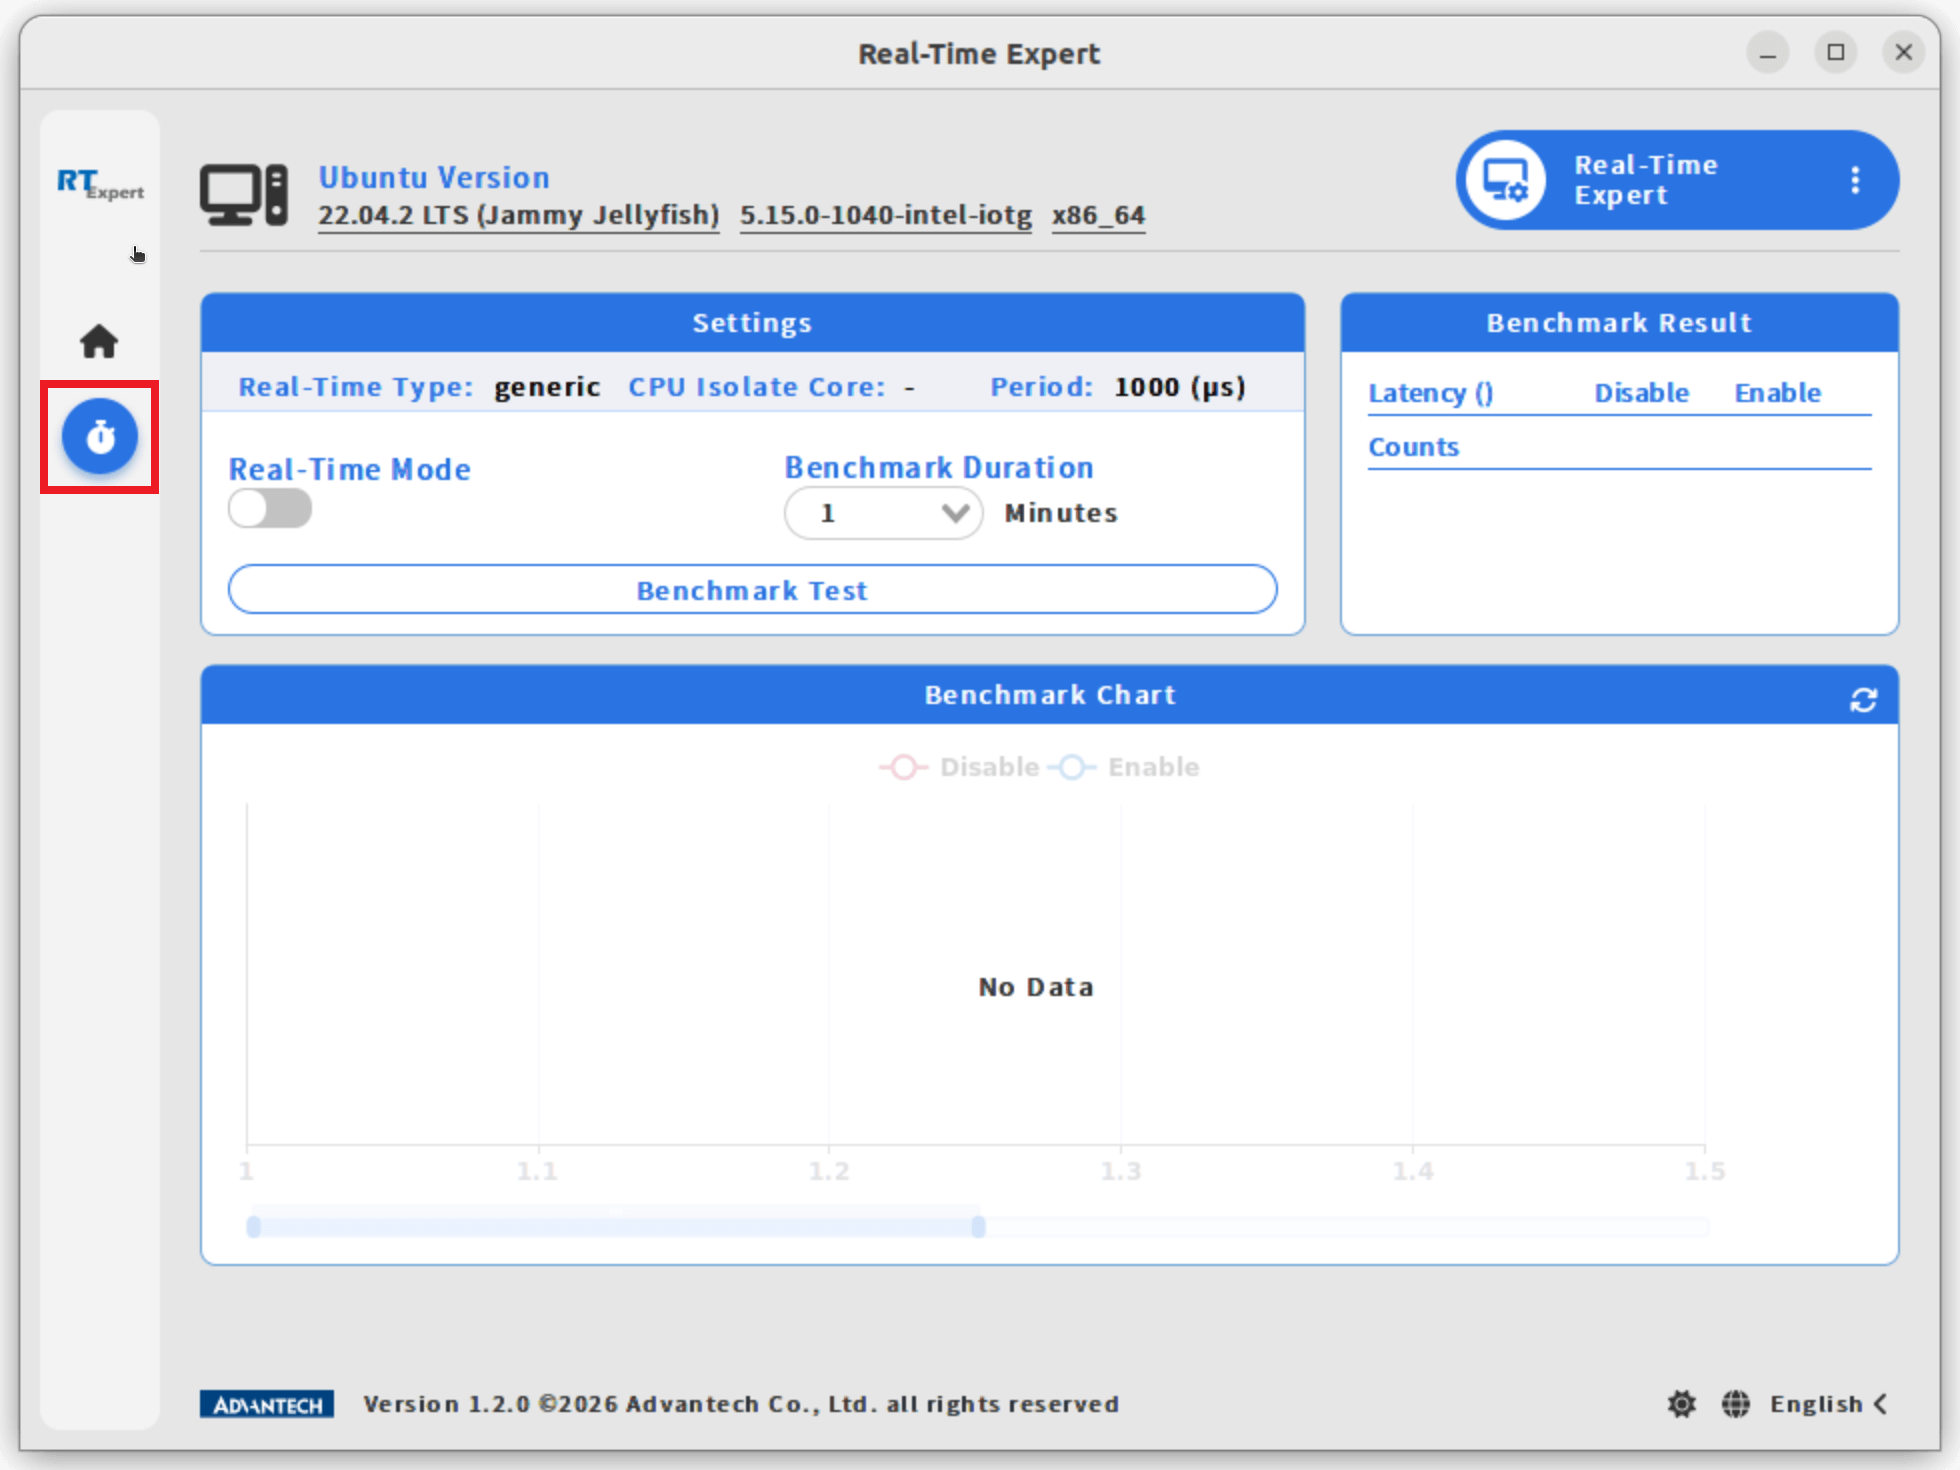Click the No Data chart message

click(1036, 987)
